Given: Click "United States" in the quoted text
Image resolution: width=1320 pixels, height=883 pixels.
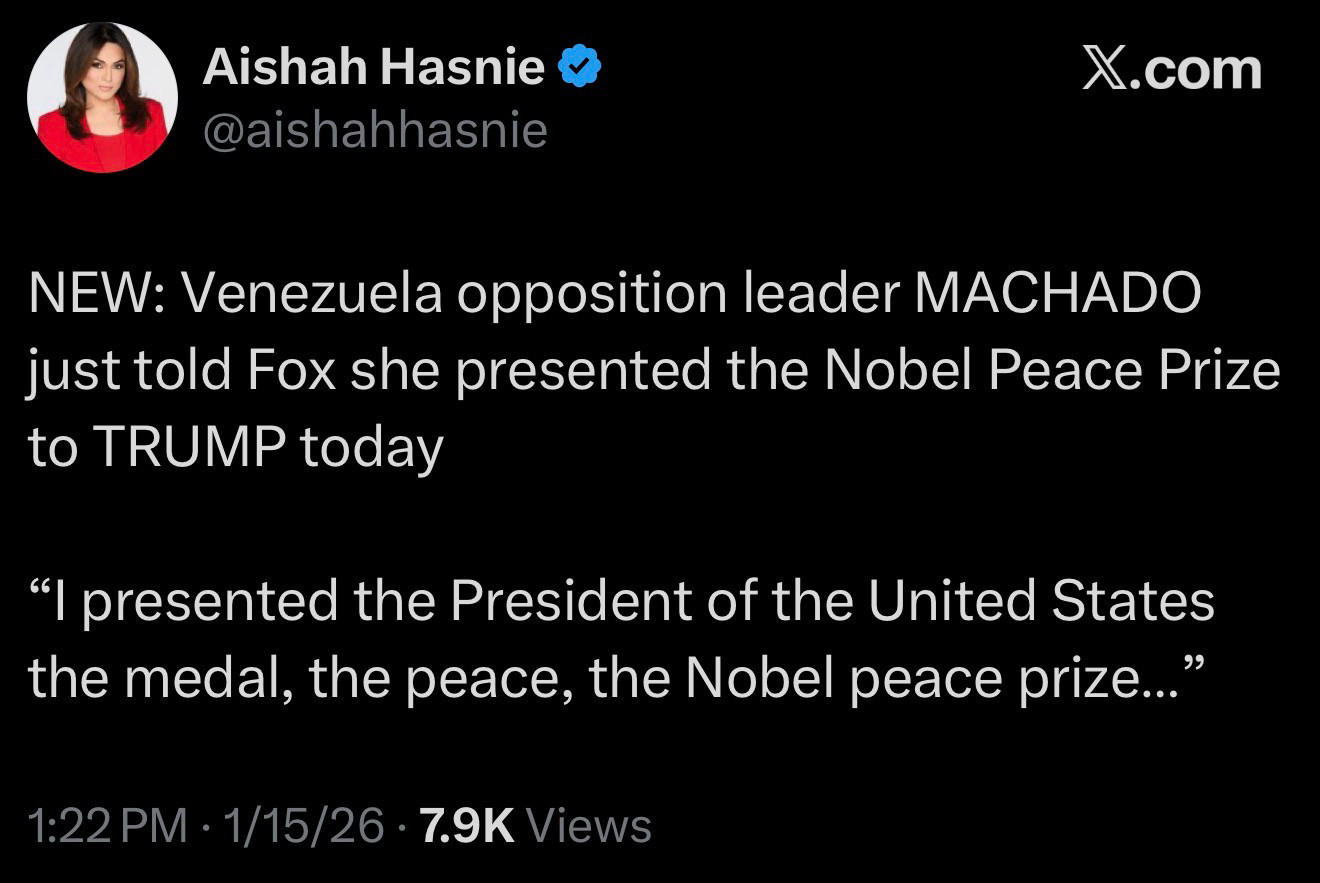Looking at the screenshot, I should (1040, 601).
